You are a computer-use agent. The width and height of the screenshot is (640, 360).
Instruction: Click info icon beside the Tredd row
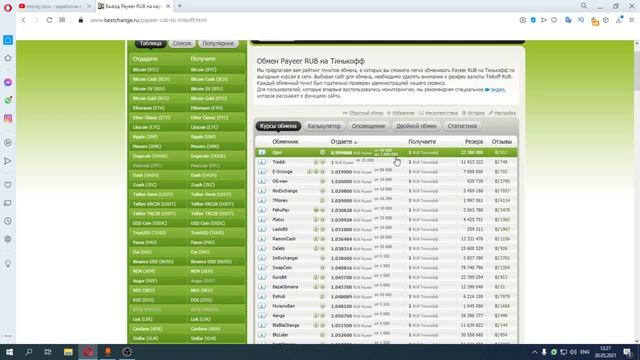(262, 162)
